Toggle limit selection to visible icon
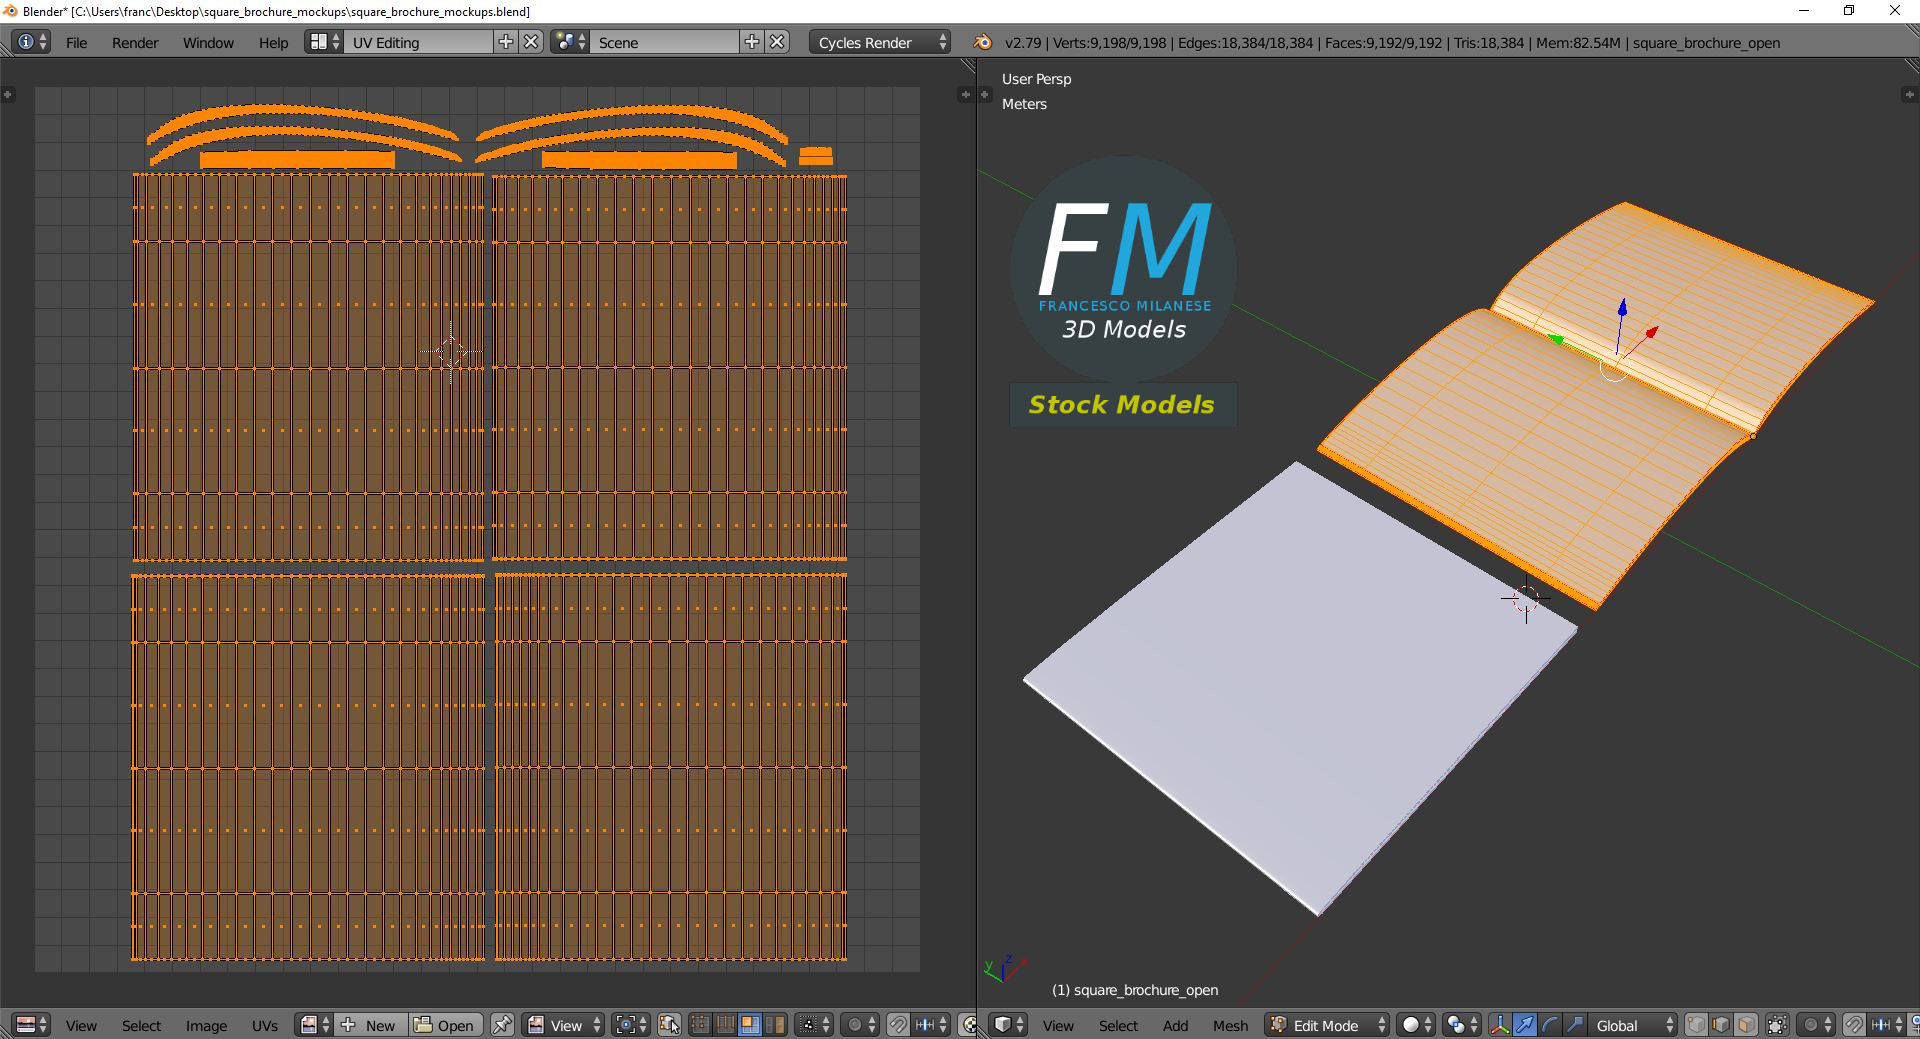1920x1039 pixels. (x=1777, y=1025)
